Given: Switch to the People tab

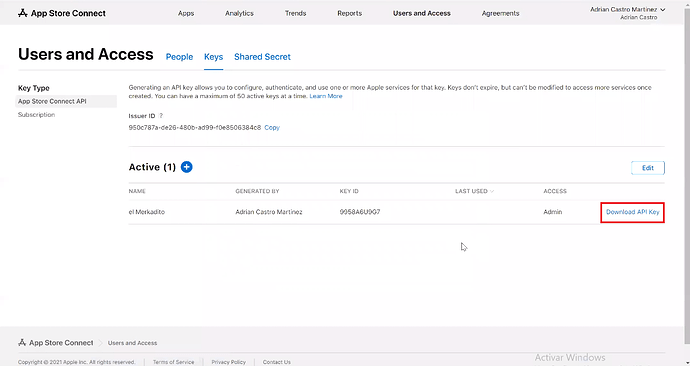Looking at the screenshot, I should tap(179, 57).
